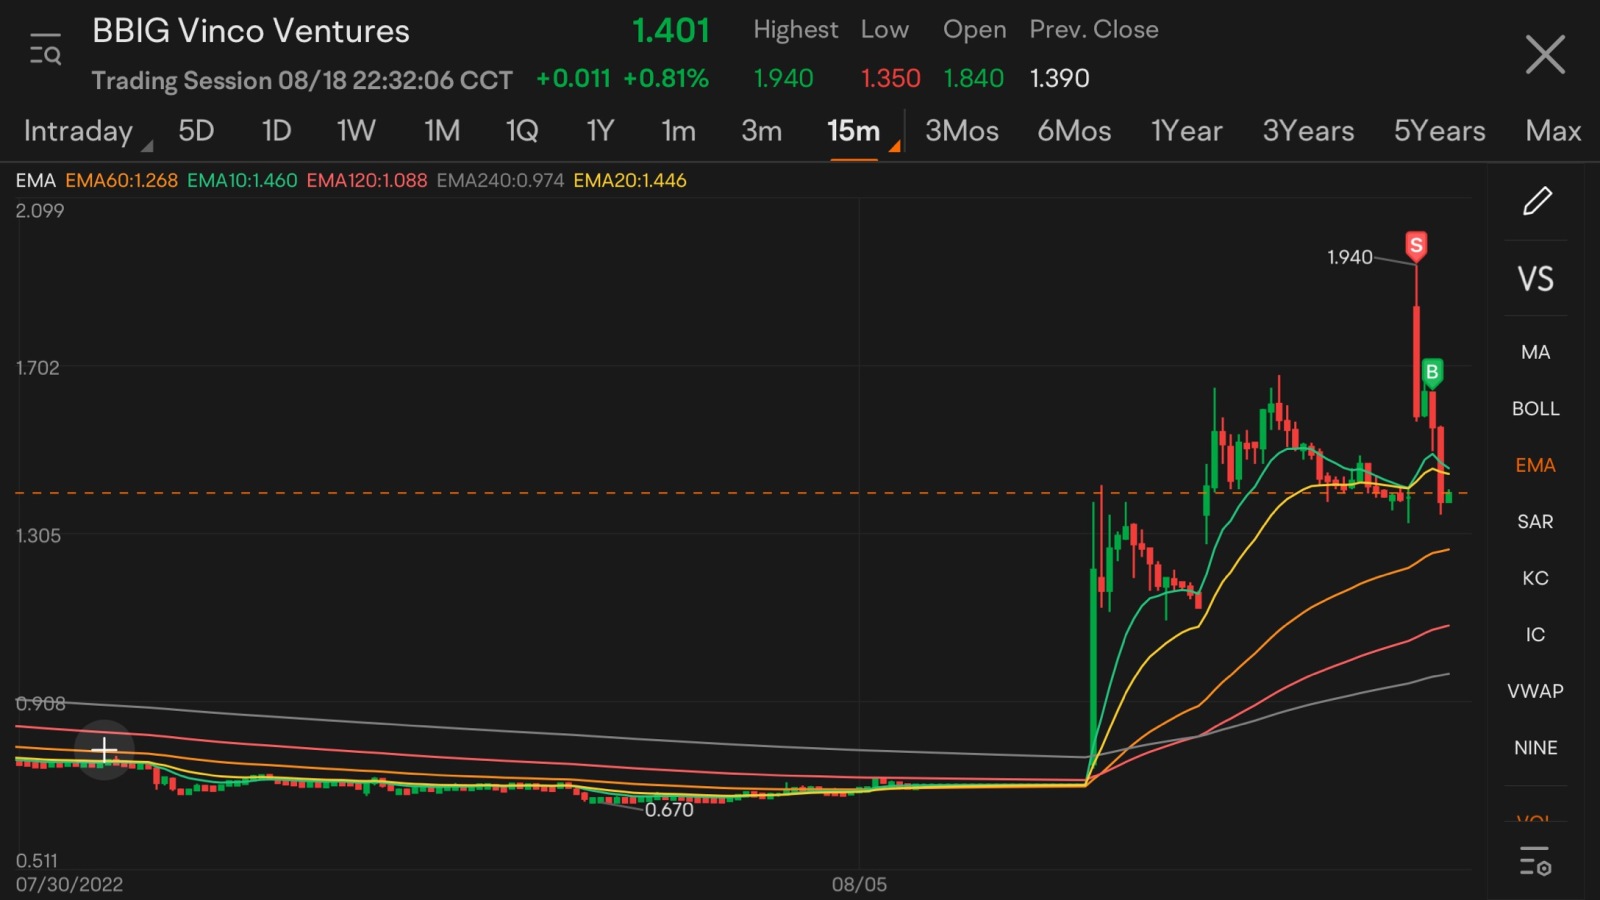Switch to the 1Q timeframe

[522, 131]
